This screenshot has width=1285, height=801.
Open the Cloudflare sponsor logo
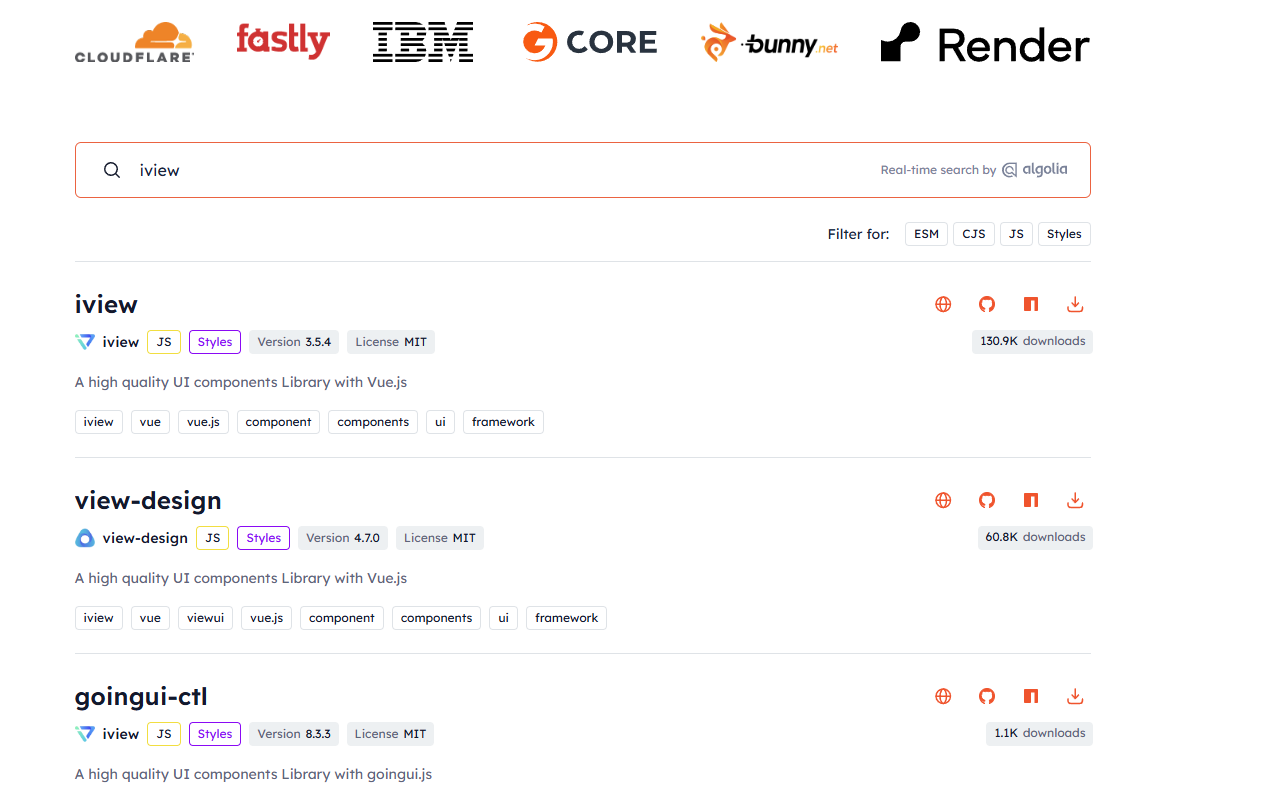[x=135, y=43]
